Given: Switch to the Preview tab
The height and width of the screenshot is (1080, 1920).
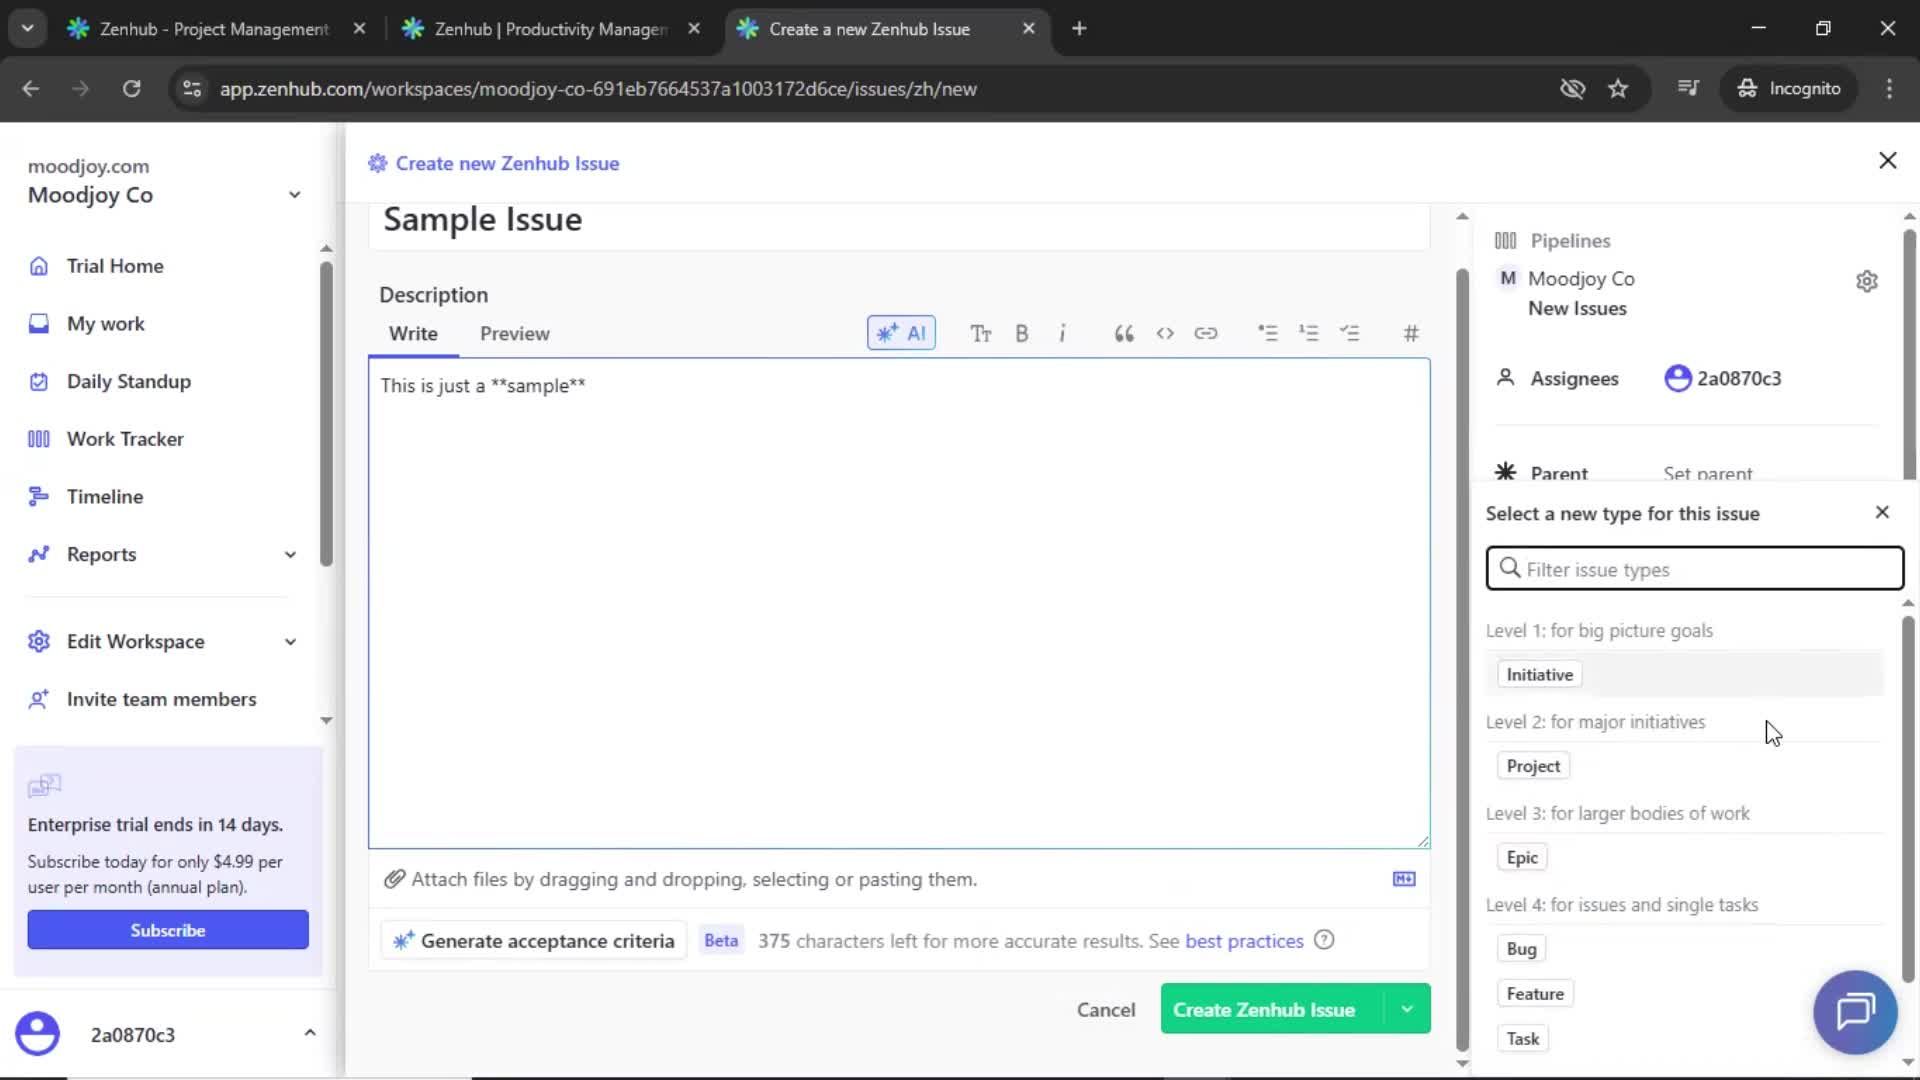Looking at the screenshot, I should click(515, 333).
